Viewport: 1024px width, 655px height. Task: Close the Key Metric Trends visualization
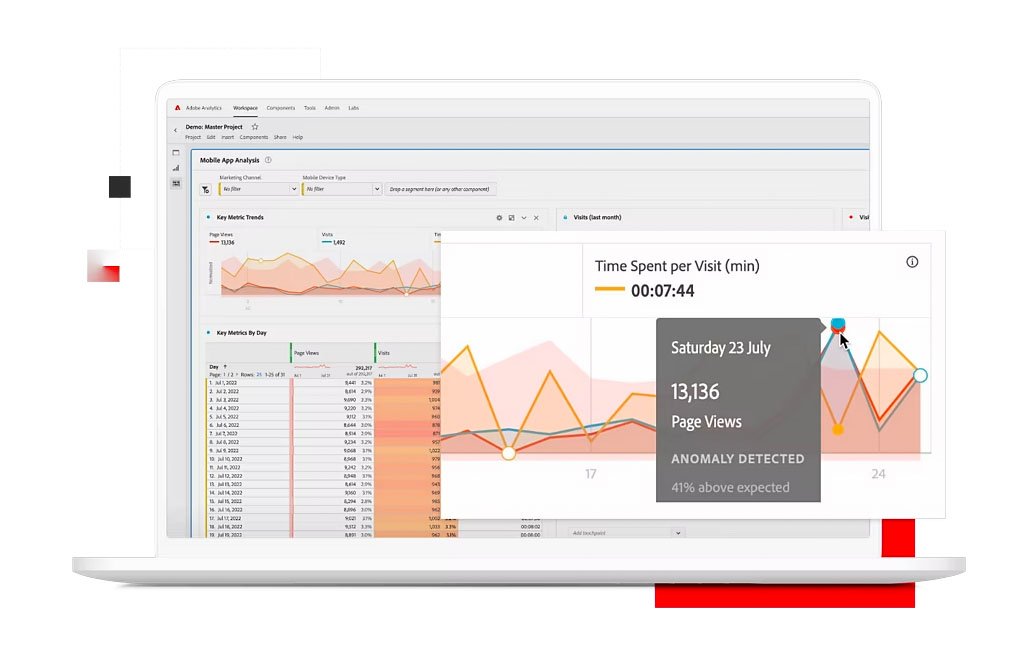click(536, 218)
